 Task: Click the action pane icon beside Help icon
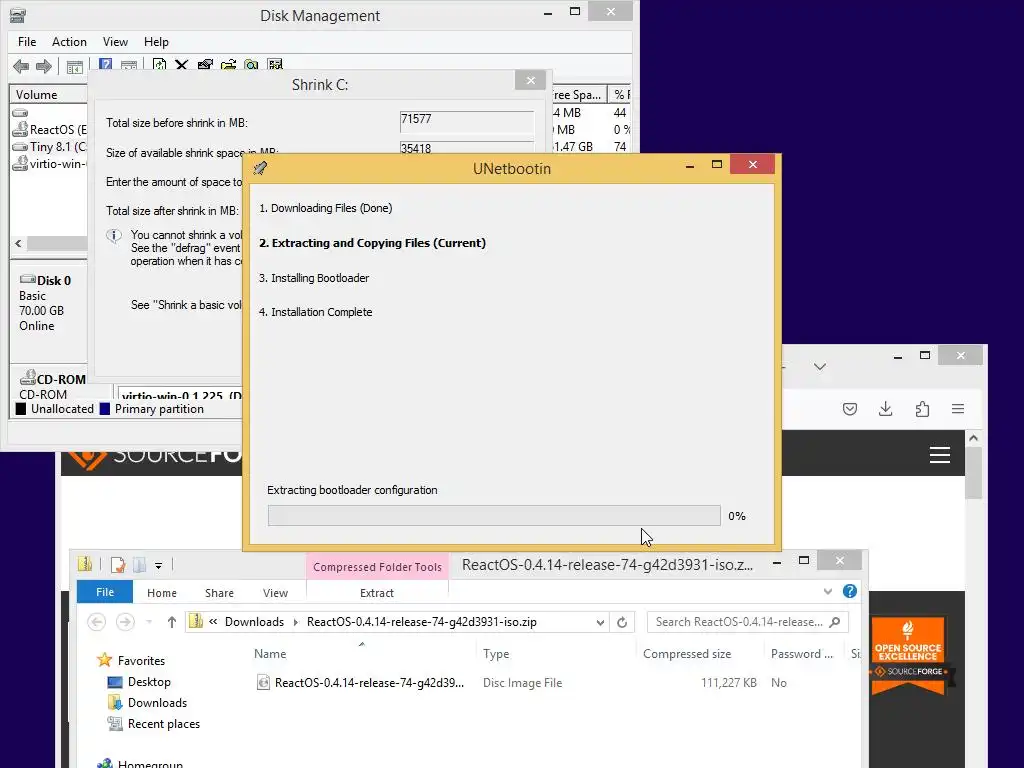coord(129,65)
